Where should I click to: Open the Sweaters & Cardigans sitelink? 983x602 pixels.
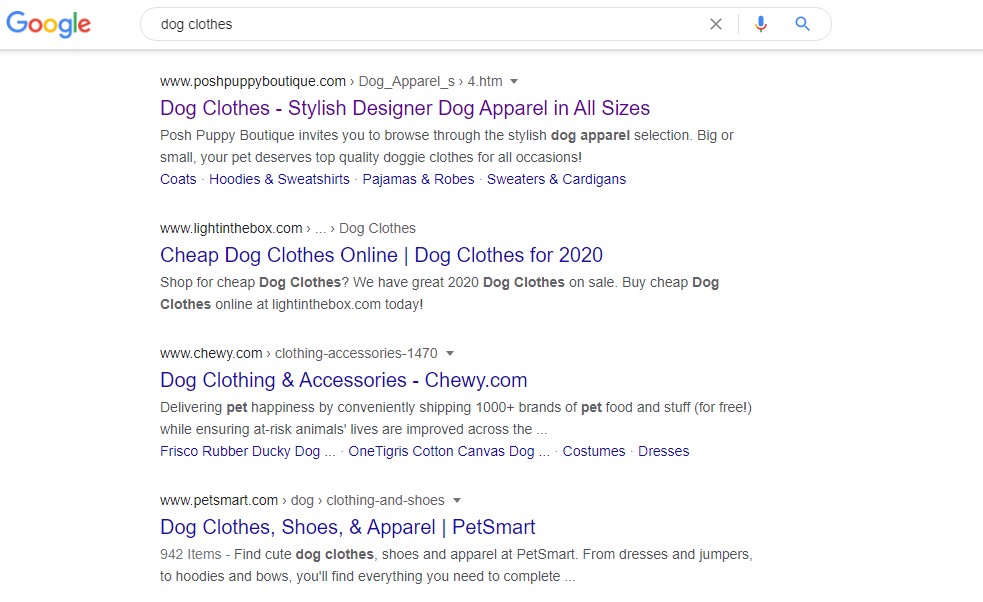556,179
